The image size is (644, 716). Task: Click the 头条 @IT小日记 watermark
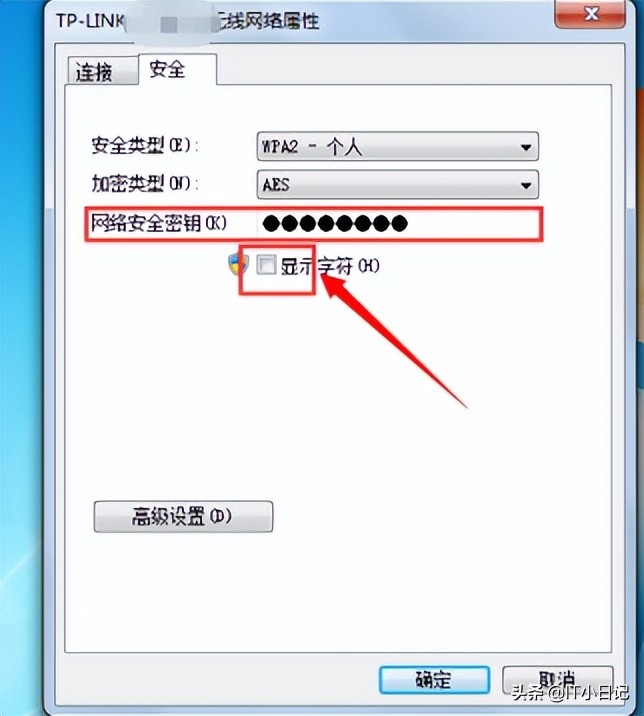(x=570, y=693)
